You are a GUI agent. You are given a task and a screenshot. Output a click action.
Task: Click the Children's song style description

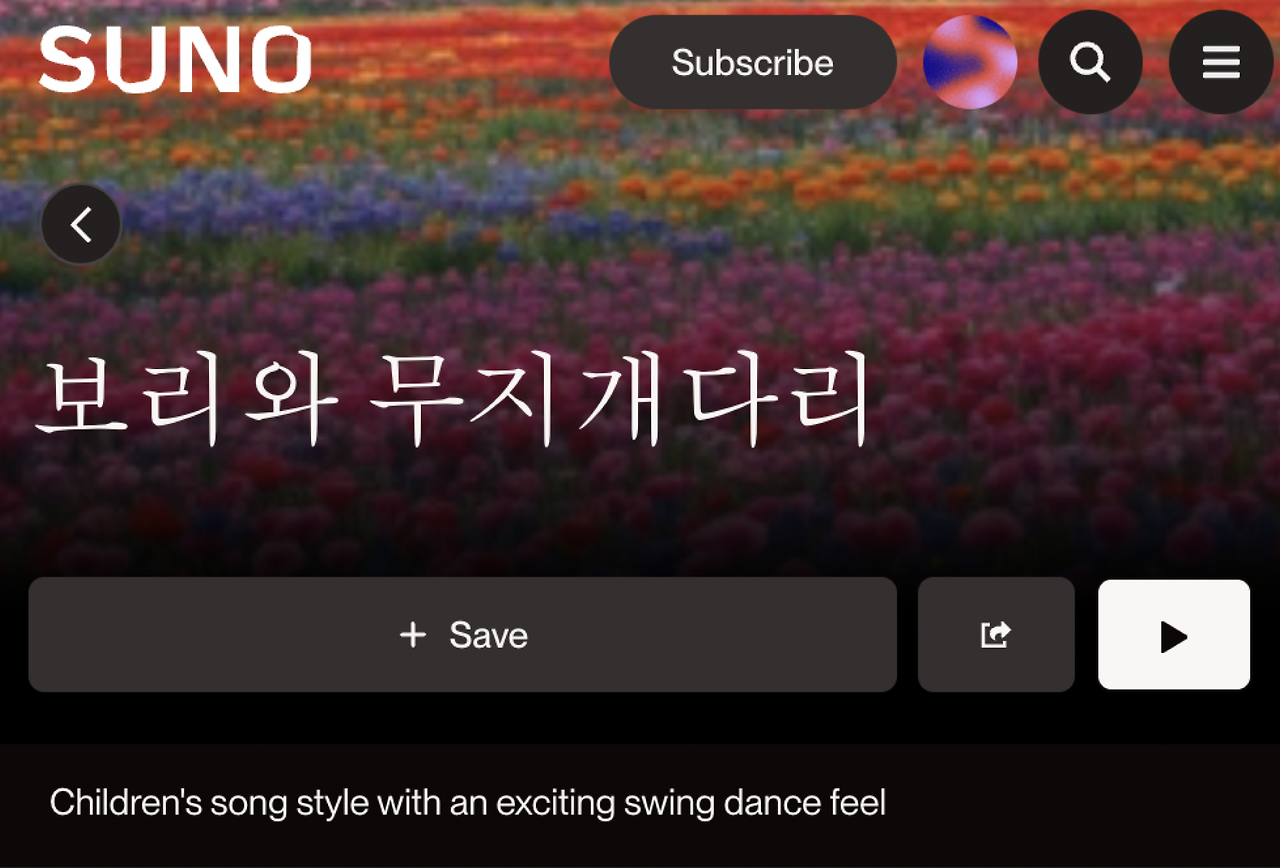[468, 802]
